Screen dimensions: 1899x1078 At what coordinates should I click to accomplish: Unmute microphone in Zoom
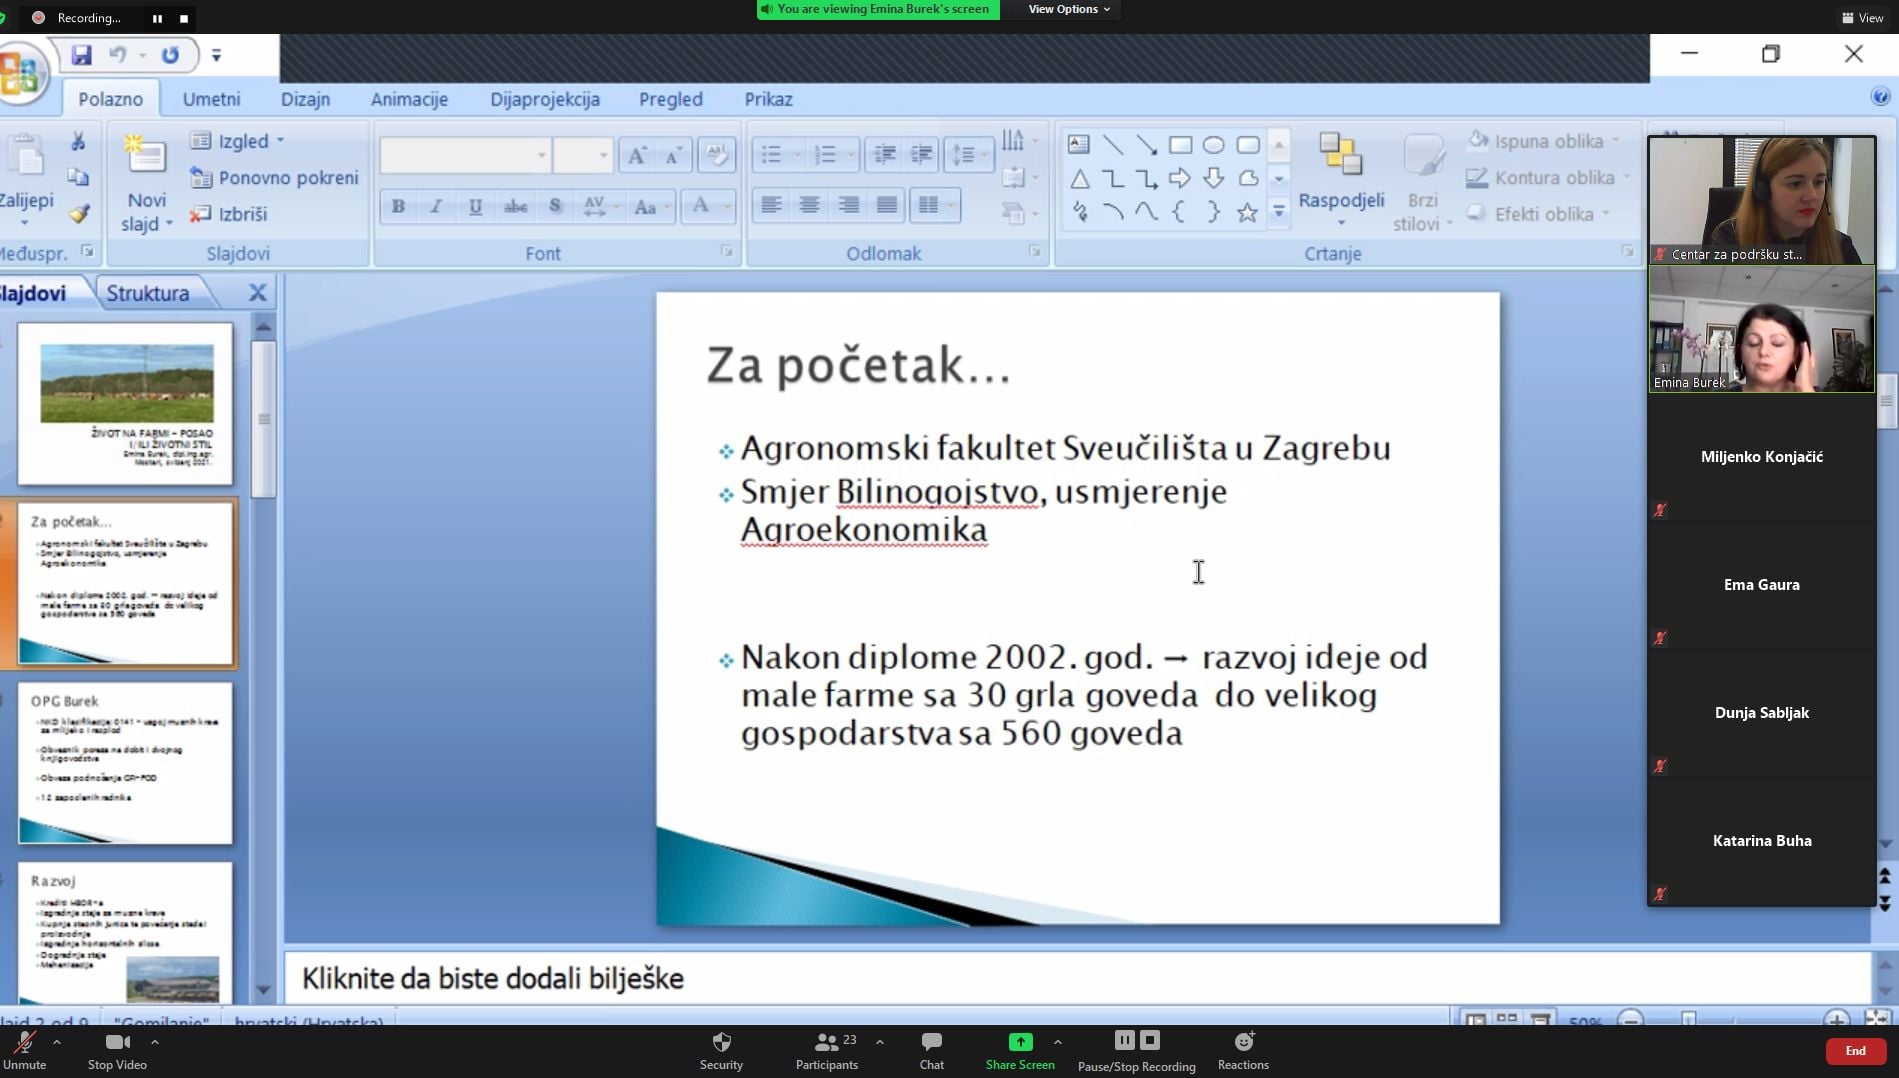pyautogui.click(x=25, y=1050)
